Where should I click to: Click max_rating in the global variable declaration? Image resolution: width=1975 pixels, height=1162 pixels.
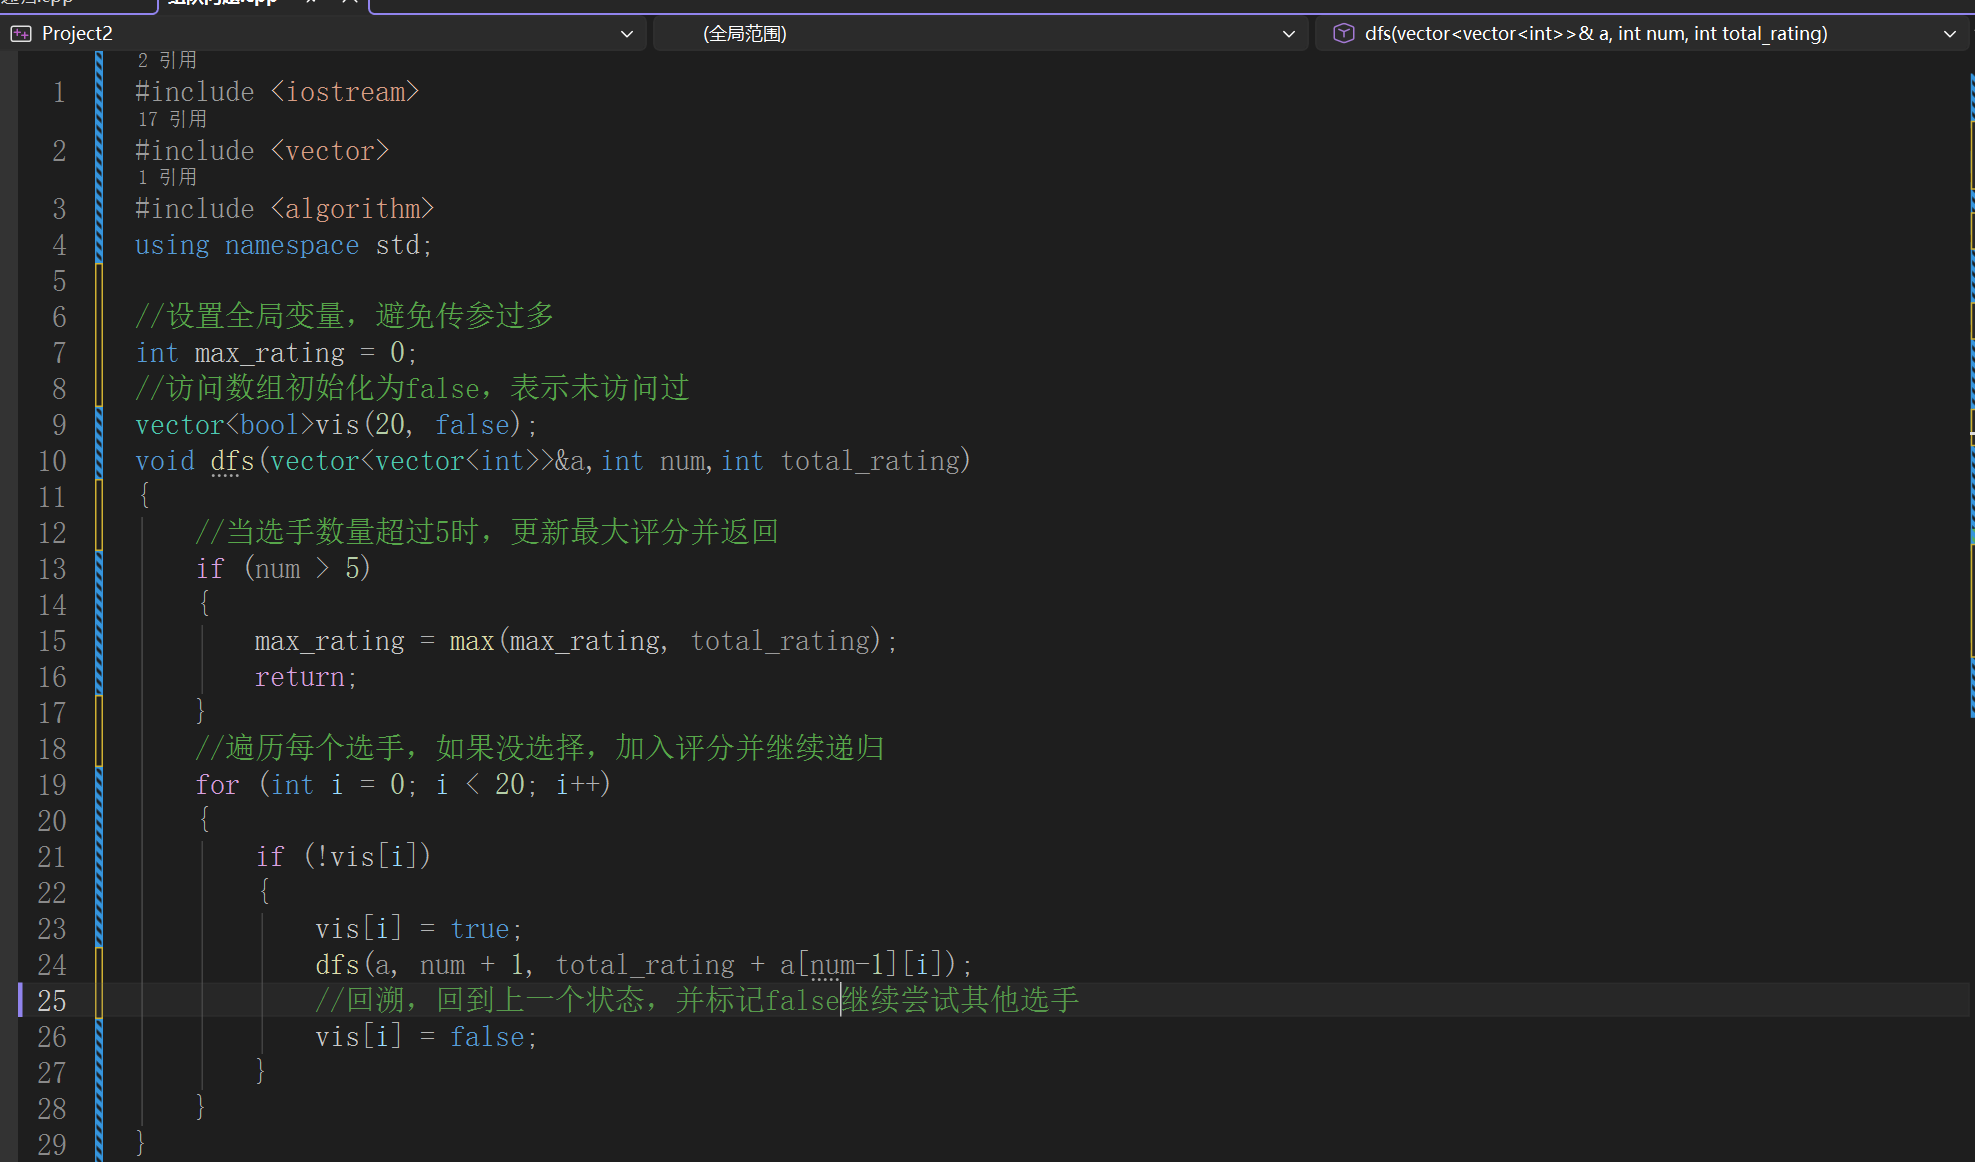click(269, 353)
